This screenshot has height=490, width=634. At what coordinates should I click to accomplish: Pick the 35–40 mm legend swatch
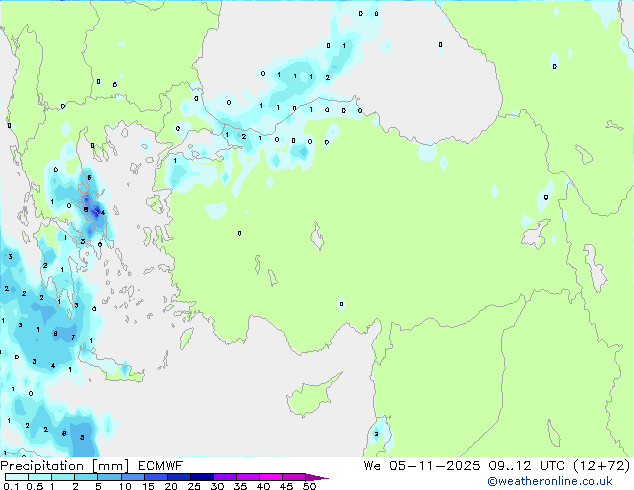tap(248, 477)
